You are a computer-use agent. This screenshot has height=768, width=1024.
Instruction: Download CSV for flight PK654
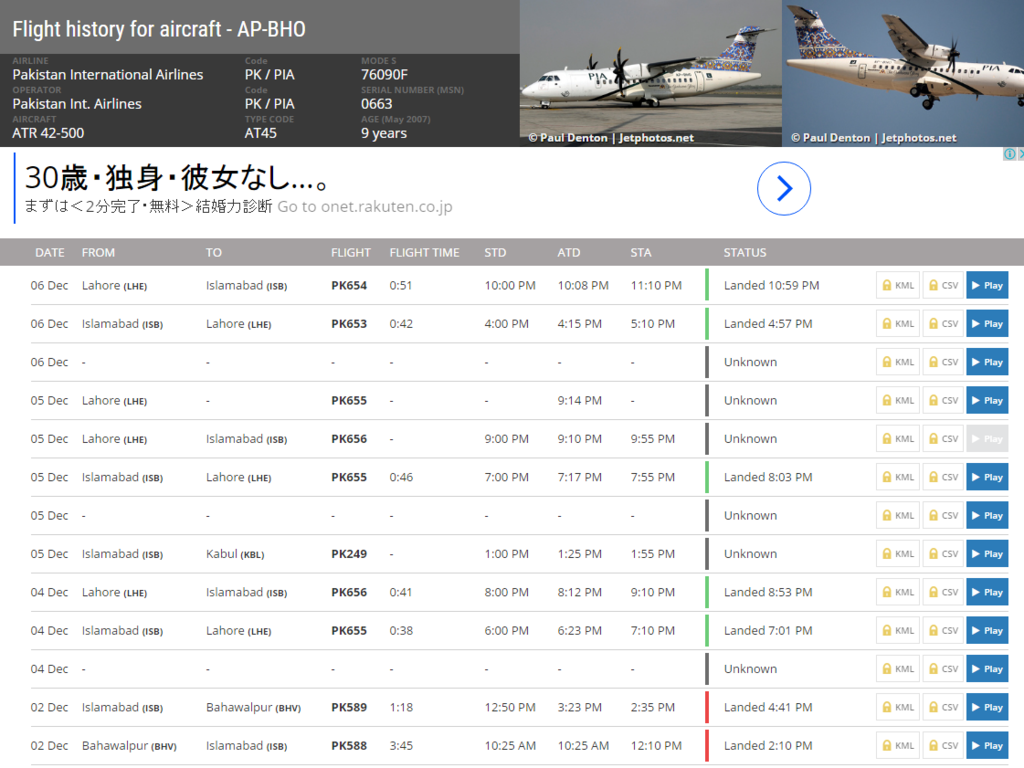point(943,285)
